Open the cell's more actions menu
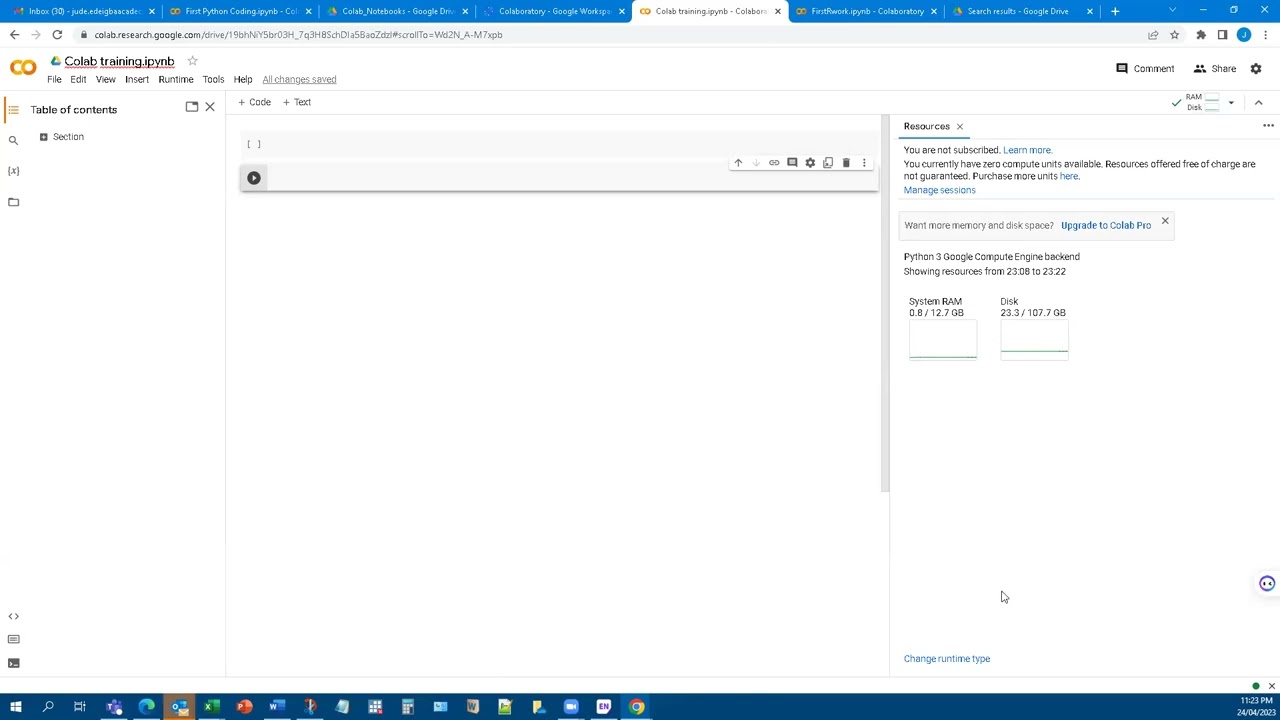 click(x=864, y=163)
